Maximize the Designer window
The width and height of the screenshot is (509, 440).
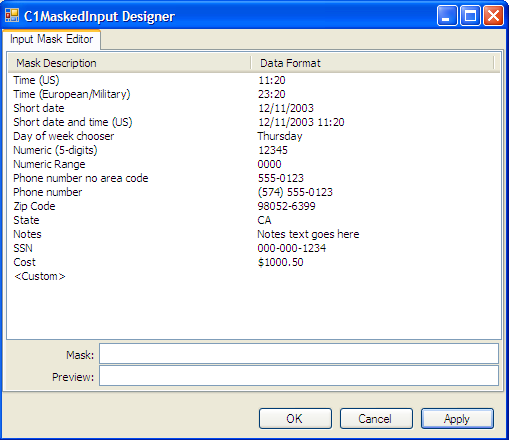click(x=470, y=16)
